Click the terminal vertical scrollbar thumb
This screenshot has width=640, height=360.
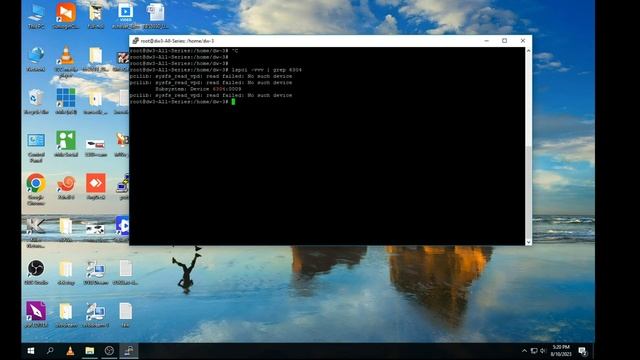(x=529, y=192)
